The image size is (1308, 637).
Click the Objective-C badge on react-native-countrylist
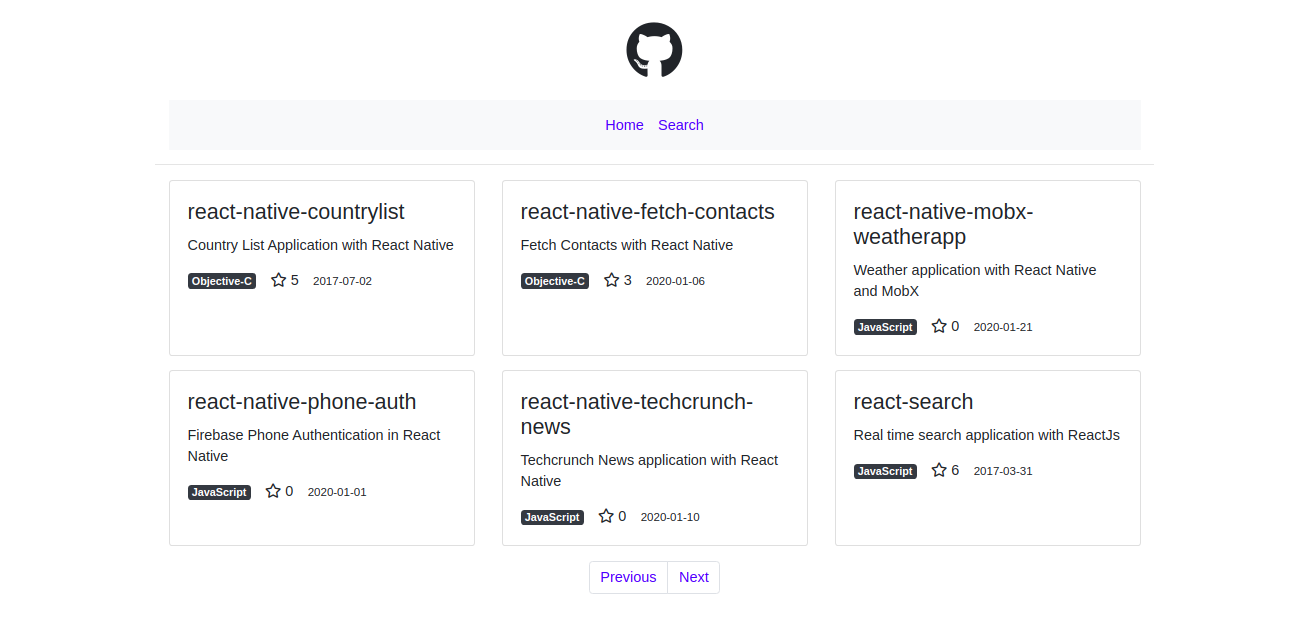[x=222, y=282]
